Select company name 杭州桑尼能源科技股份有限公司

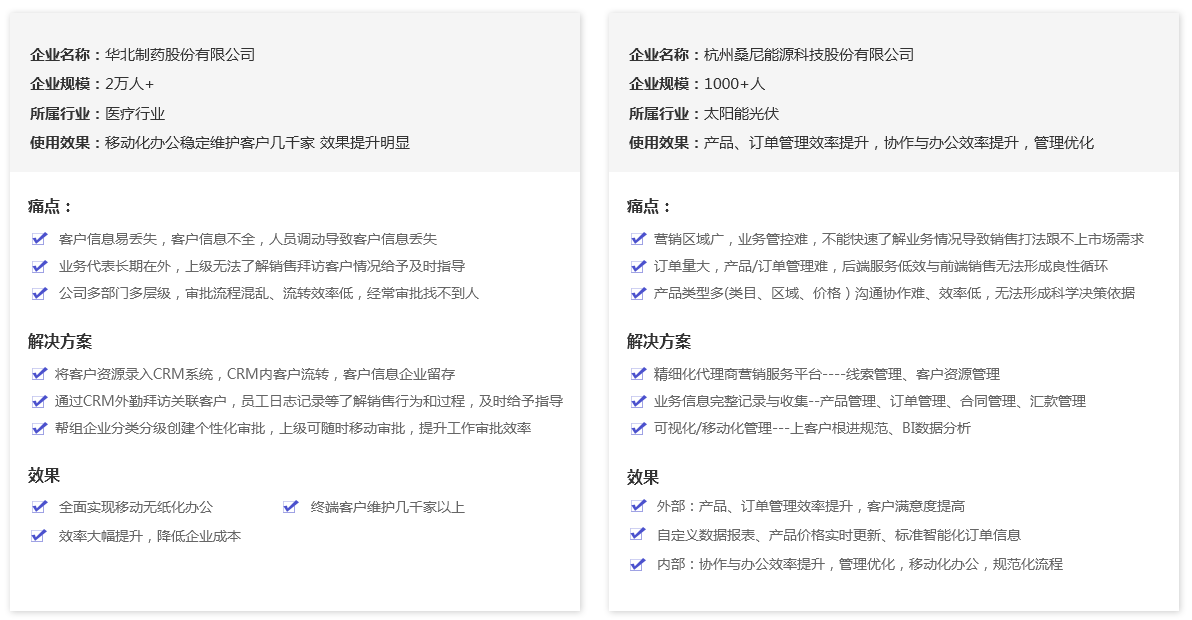(x=809, y=55)
